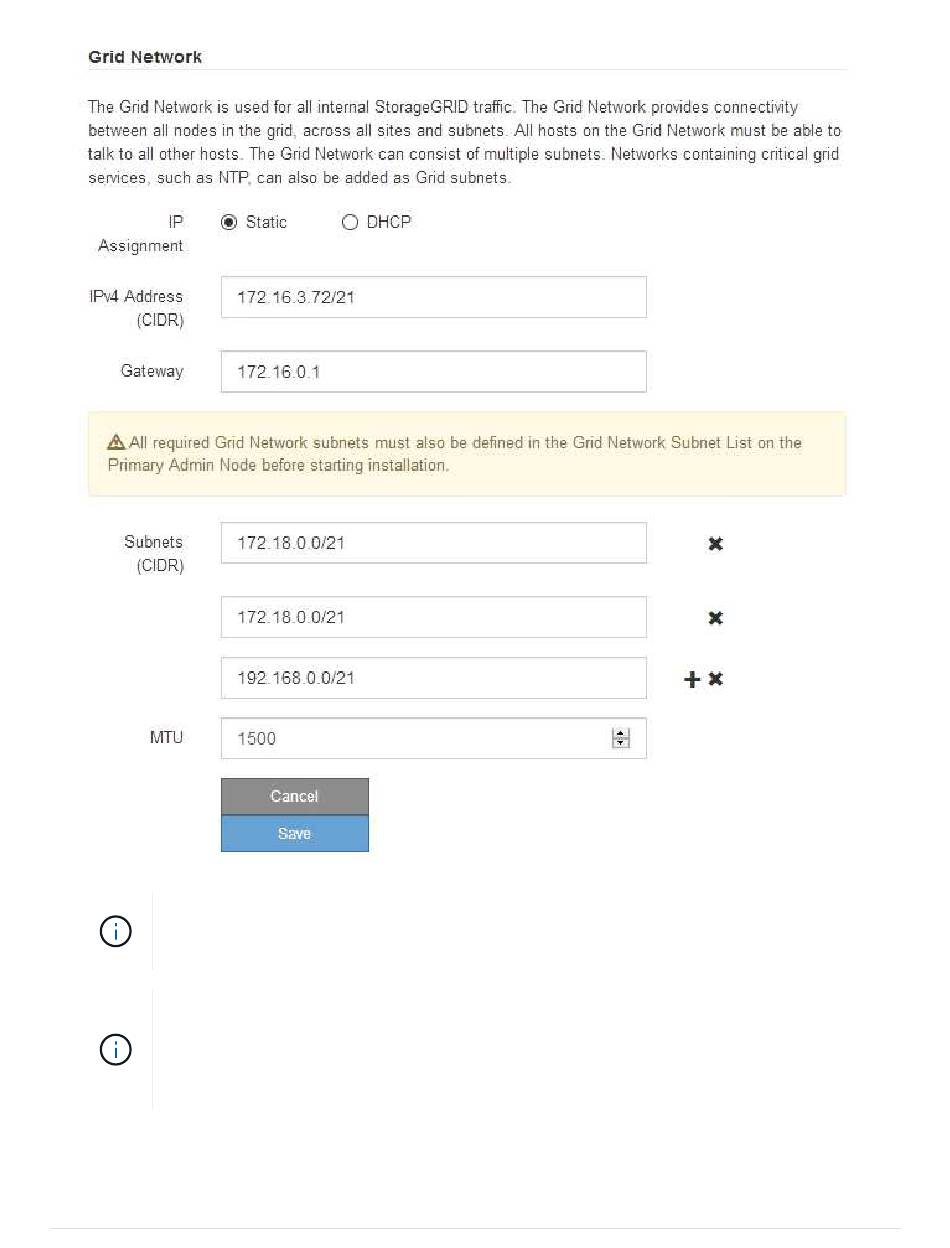Choose DHCP for IP assignment

point(349,223)
